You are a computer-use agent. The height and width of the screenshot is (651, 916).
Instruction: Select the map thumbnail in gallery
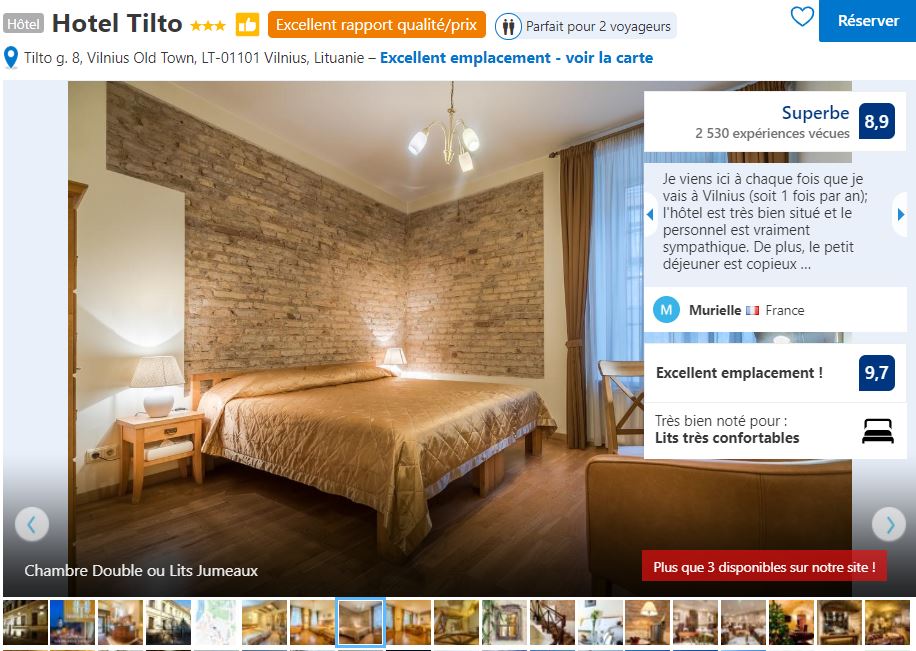click(x=216, y=622)
